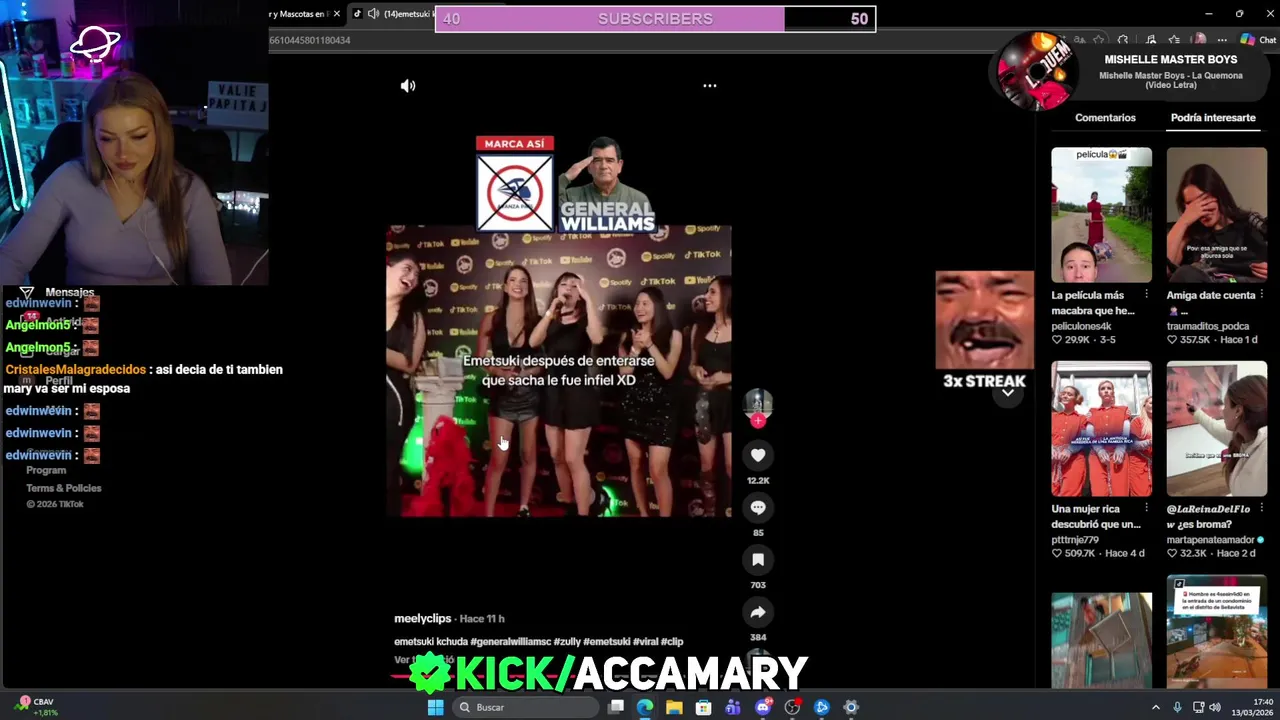The width and height of the screenshot is (1280, 720).
Task: Open the LaReinaDelFlow suggested video thumbnail
Action: click(x=1216, y=429)
